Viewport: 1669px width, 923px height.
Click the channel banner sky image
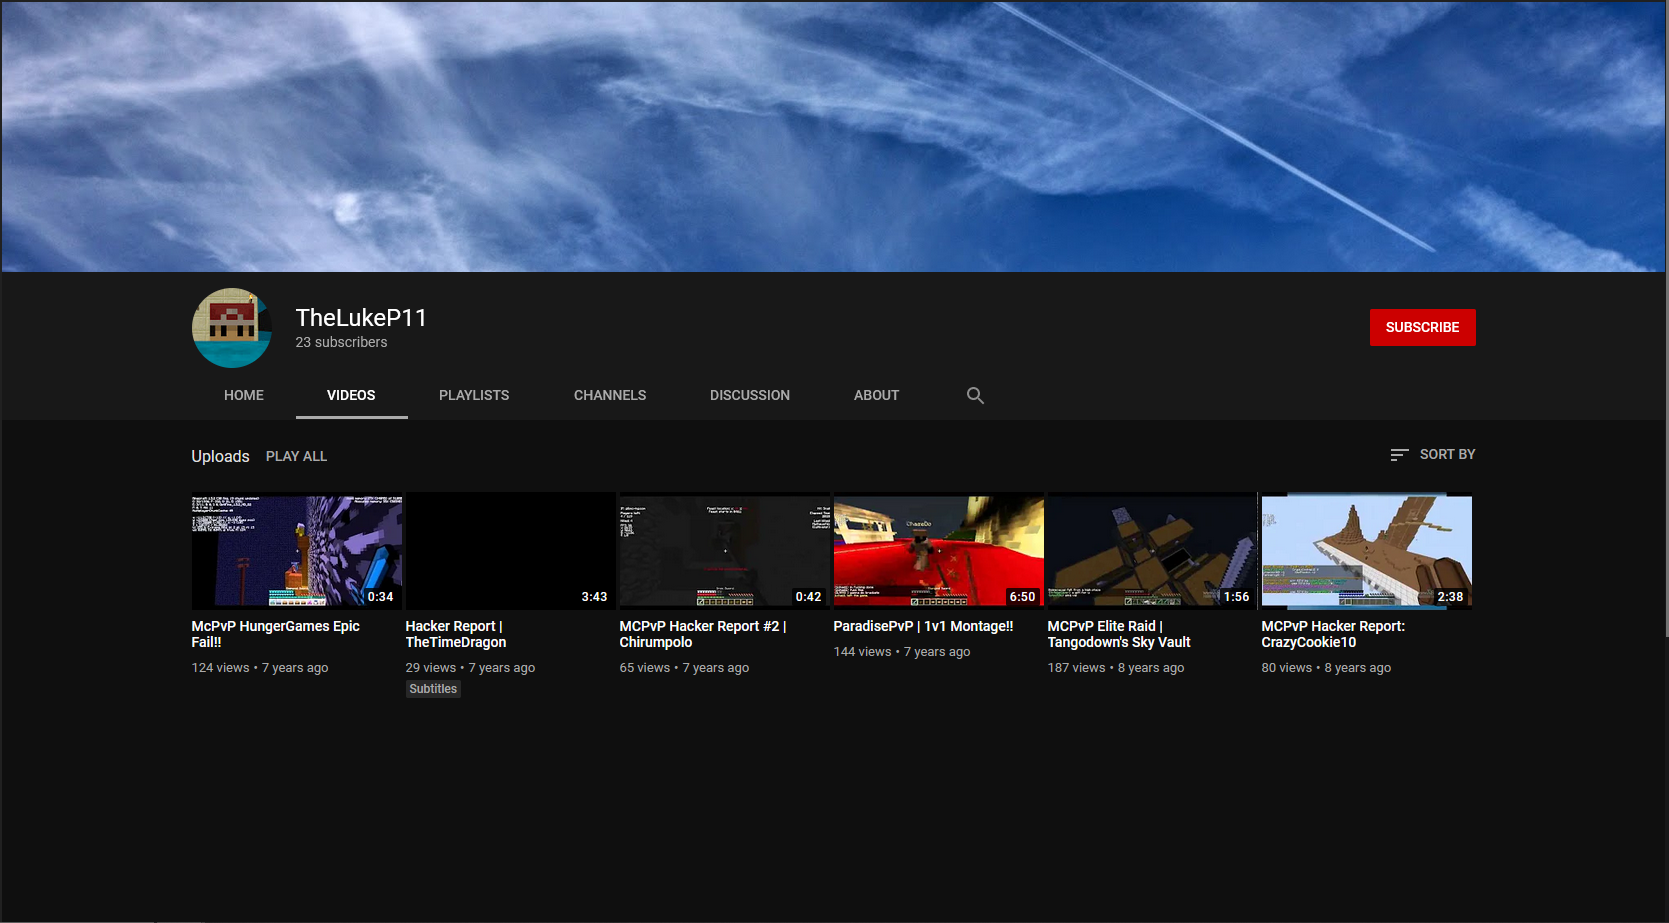tap(834, 136)
